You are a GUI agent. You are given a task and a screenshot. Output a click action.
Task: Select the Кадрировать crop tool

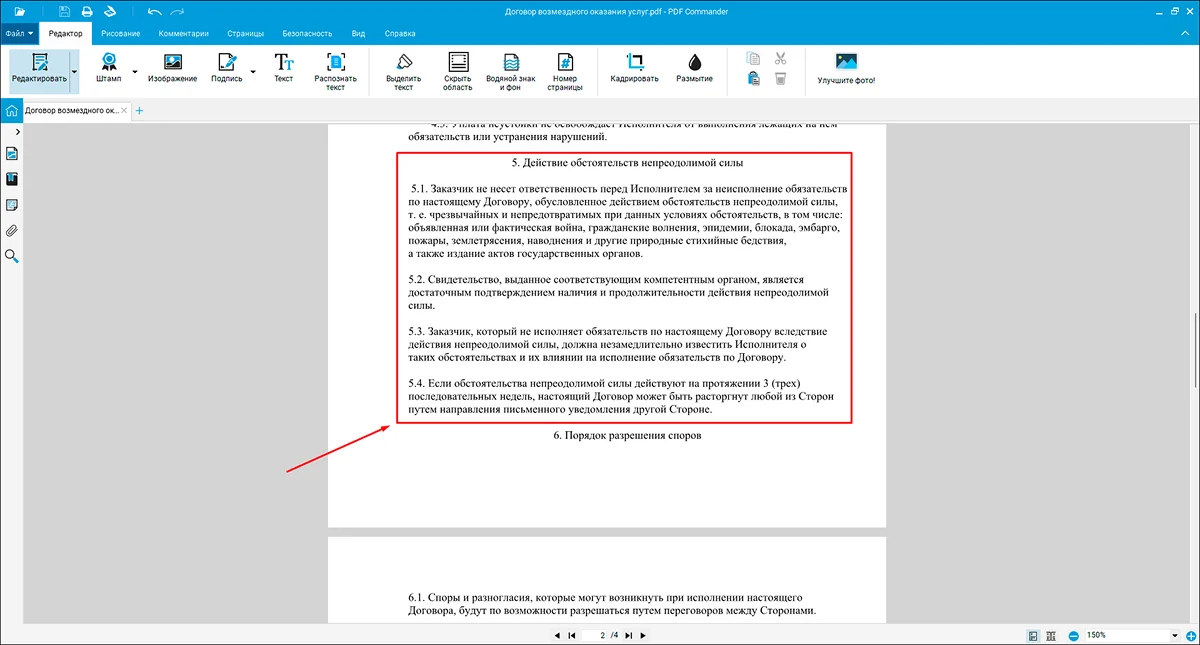635,69
